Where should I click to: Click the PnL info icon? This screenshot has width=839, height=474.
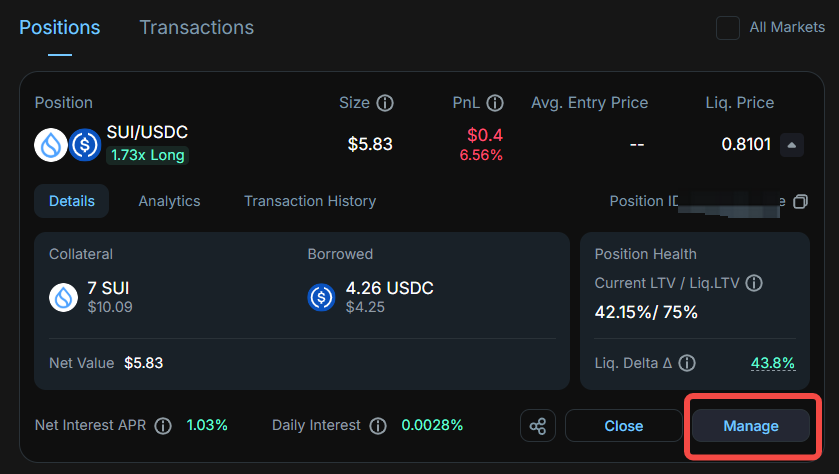point(494,103)
